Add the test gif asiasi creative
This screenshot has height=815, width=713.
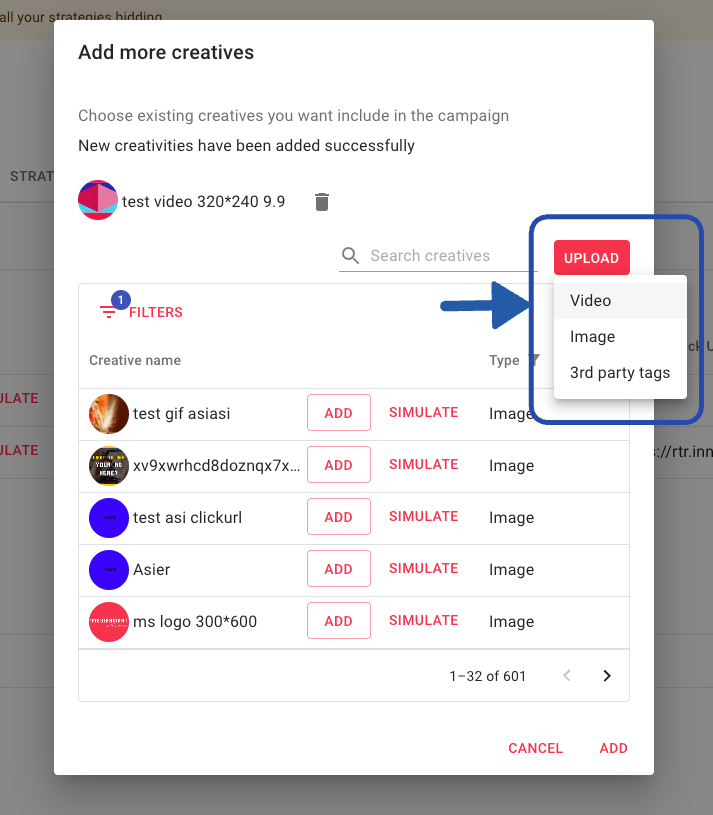click(338, 412)
